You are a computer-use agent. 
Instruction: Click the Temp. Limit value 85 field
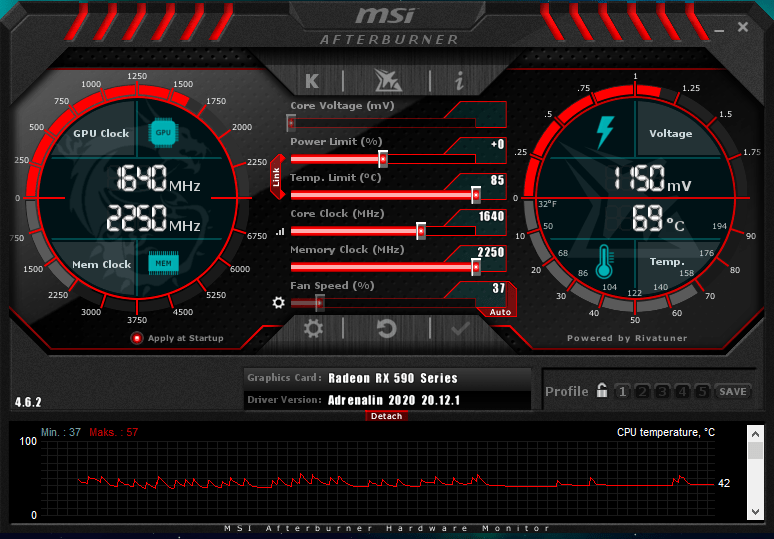[x=497, y=180]
